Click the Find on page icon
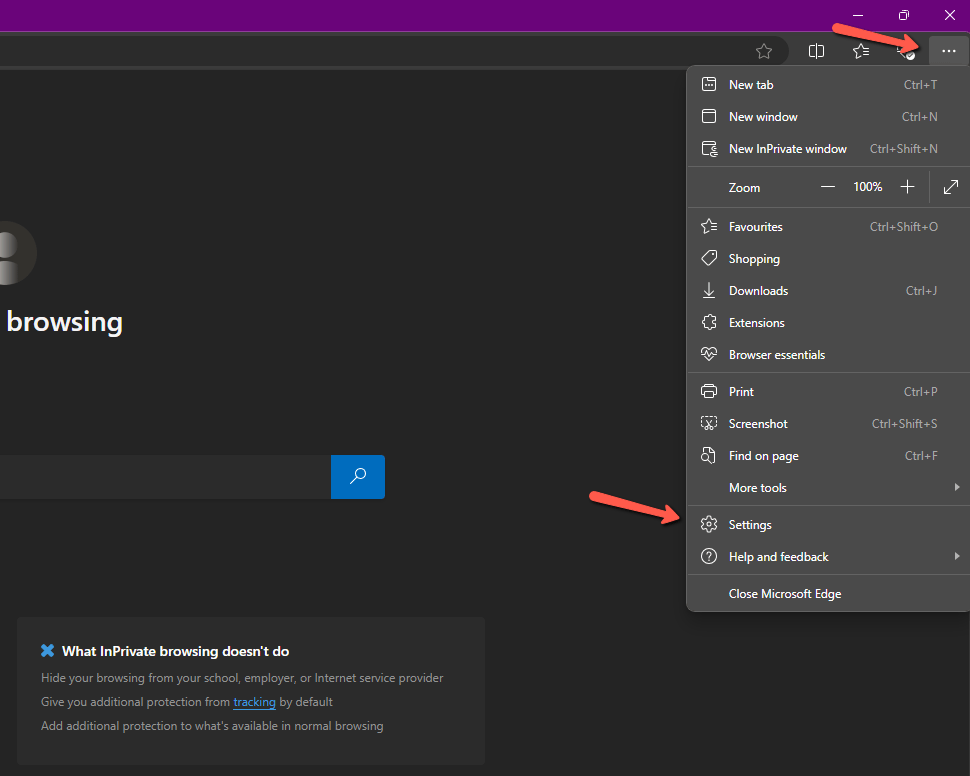The width and height of the screenshot is (970, 776). tap(709, 455)
